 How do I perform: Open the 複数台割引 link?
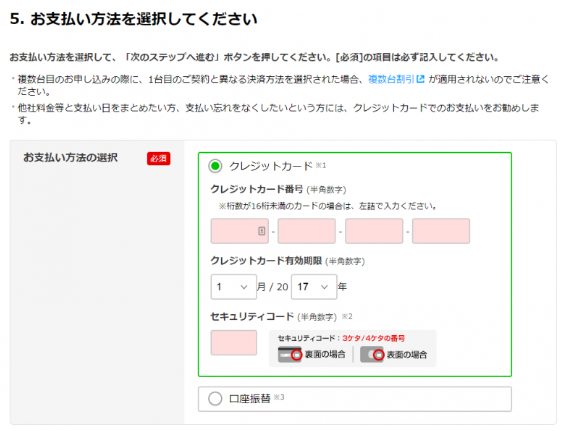click(391, 79)
